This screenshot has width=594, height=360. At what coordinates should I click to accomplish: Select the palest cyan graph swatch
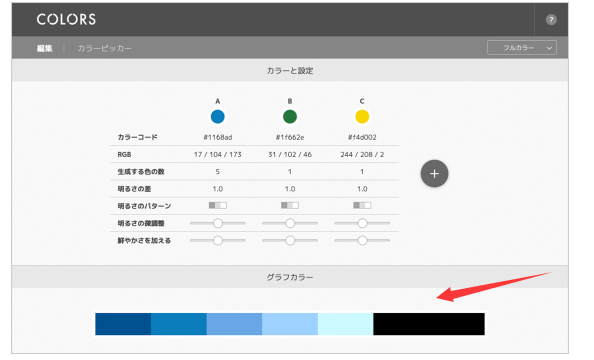pyautogui.click(x=345, y=324)
